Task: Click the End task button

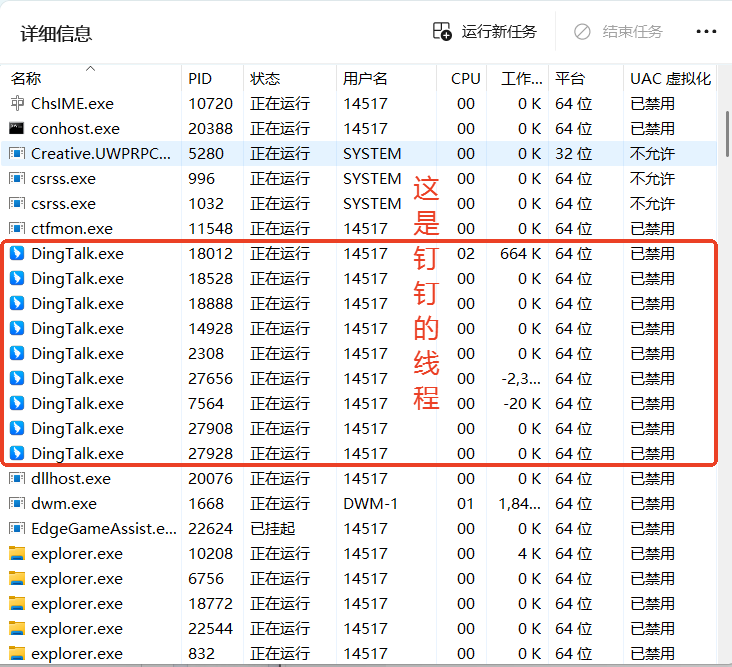Action: 618,32
